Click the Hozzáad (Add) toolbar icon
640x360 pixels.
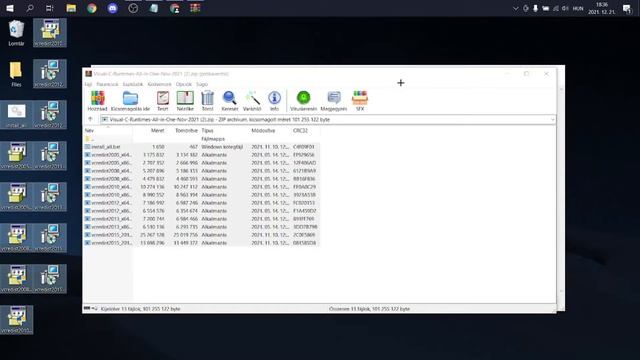[x=98, y=101]
